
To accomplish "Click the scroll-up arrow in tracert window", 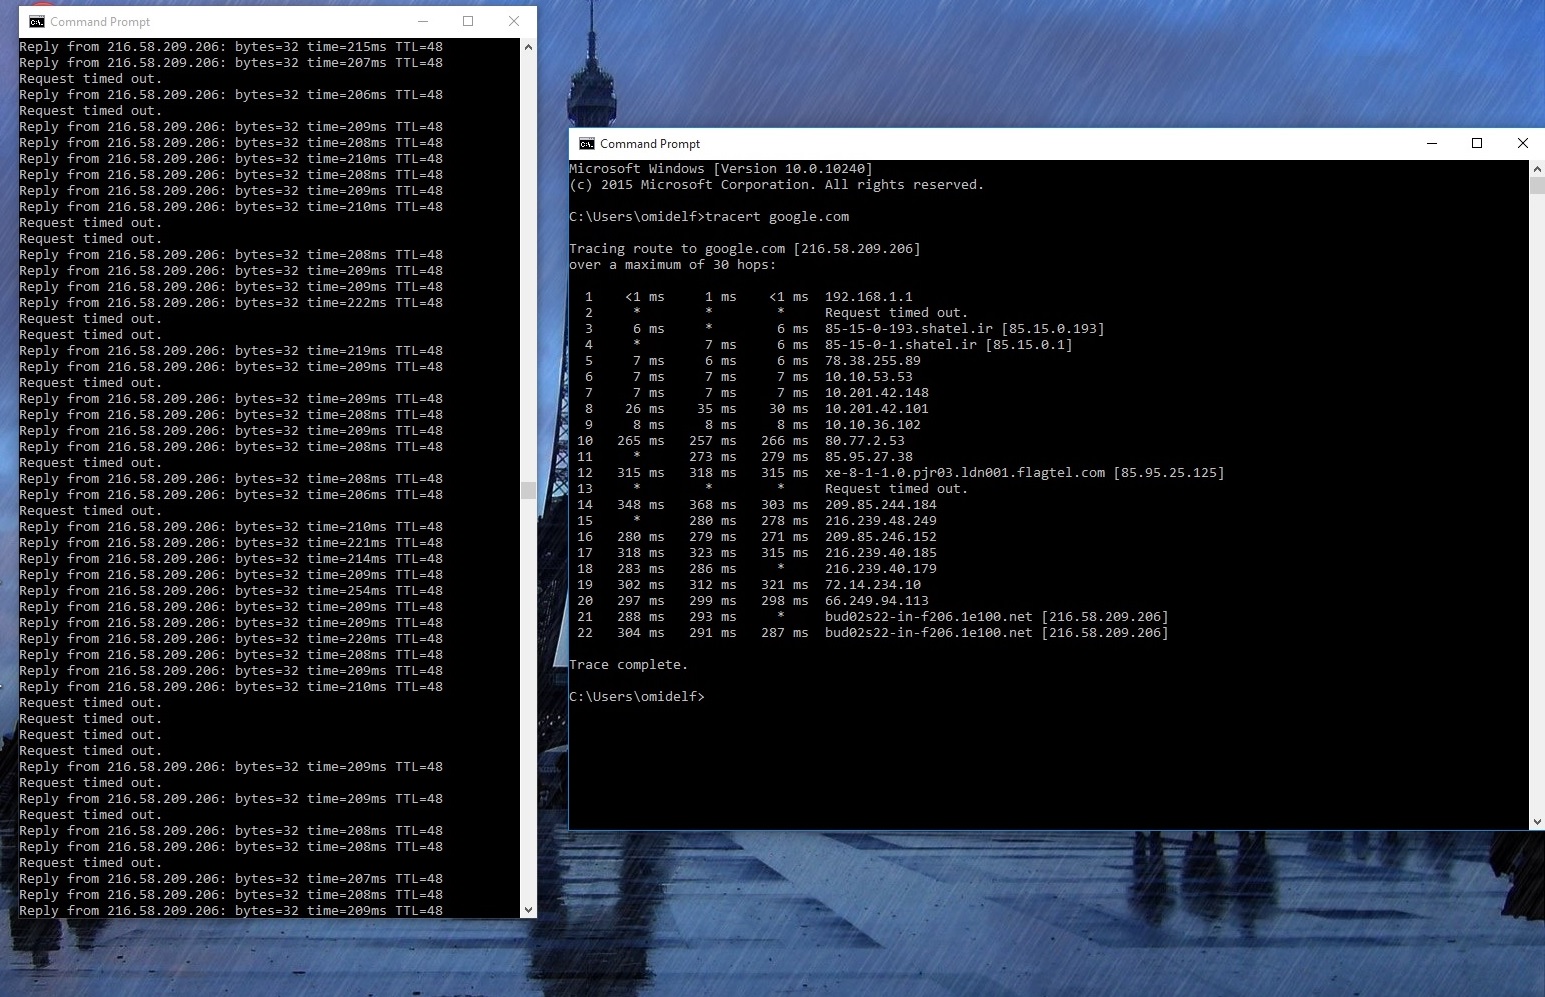I will tap(1537, 169).
